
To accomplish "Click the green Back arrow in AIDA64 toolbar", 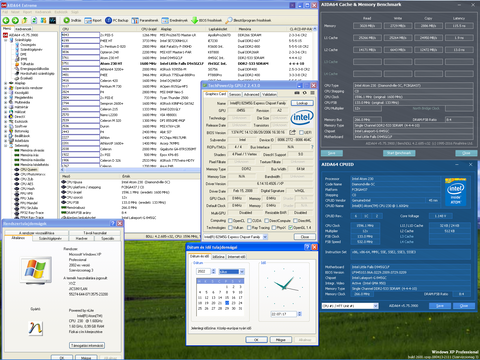I will [x=6, y=20].
